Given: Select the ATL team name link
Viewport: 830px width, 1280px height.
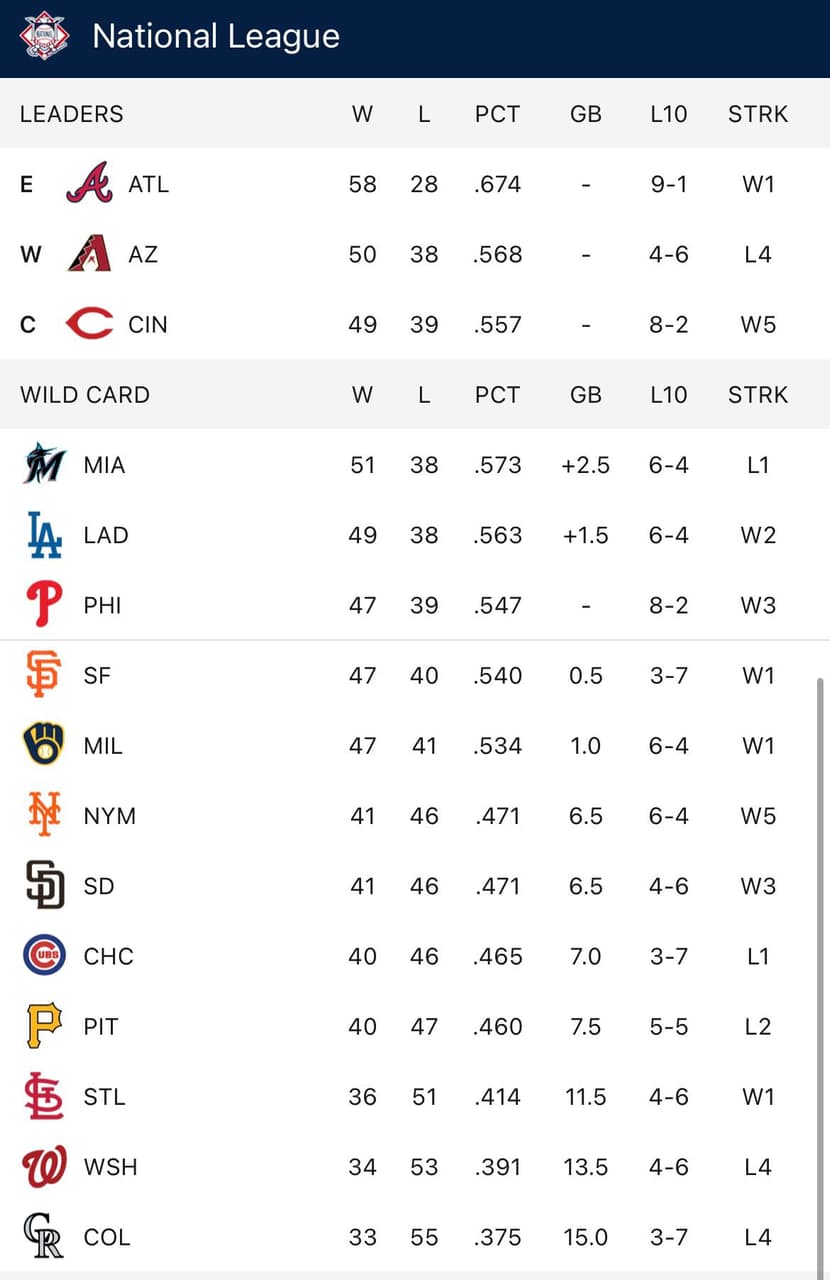Looking at the screenshot, I should point(148,184).
